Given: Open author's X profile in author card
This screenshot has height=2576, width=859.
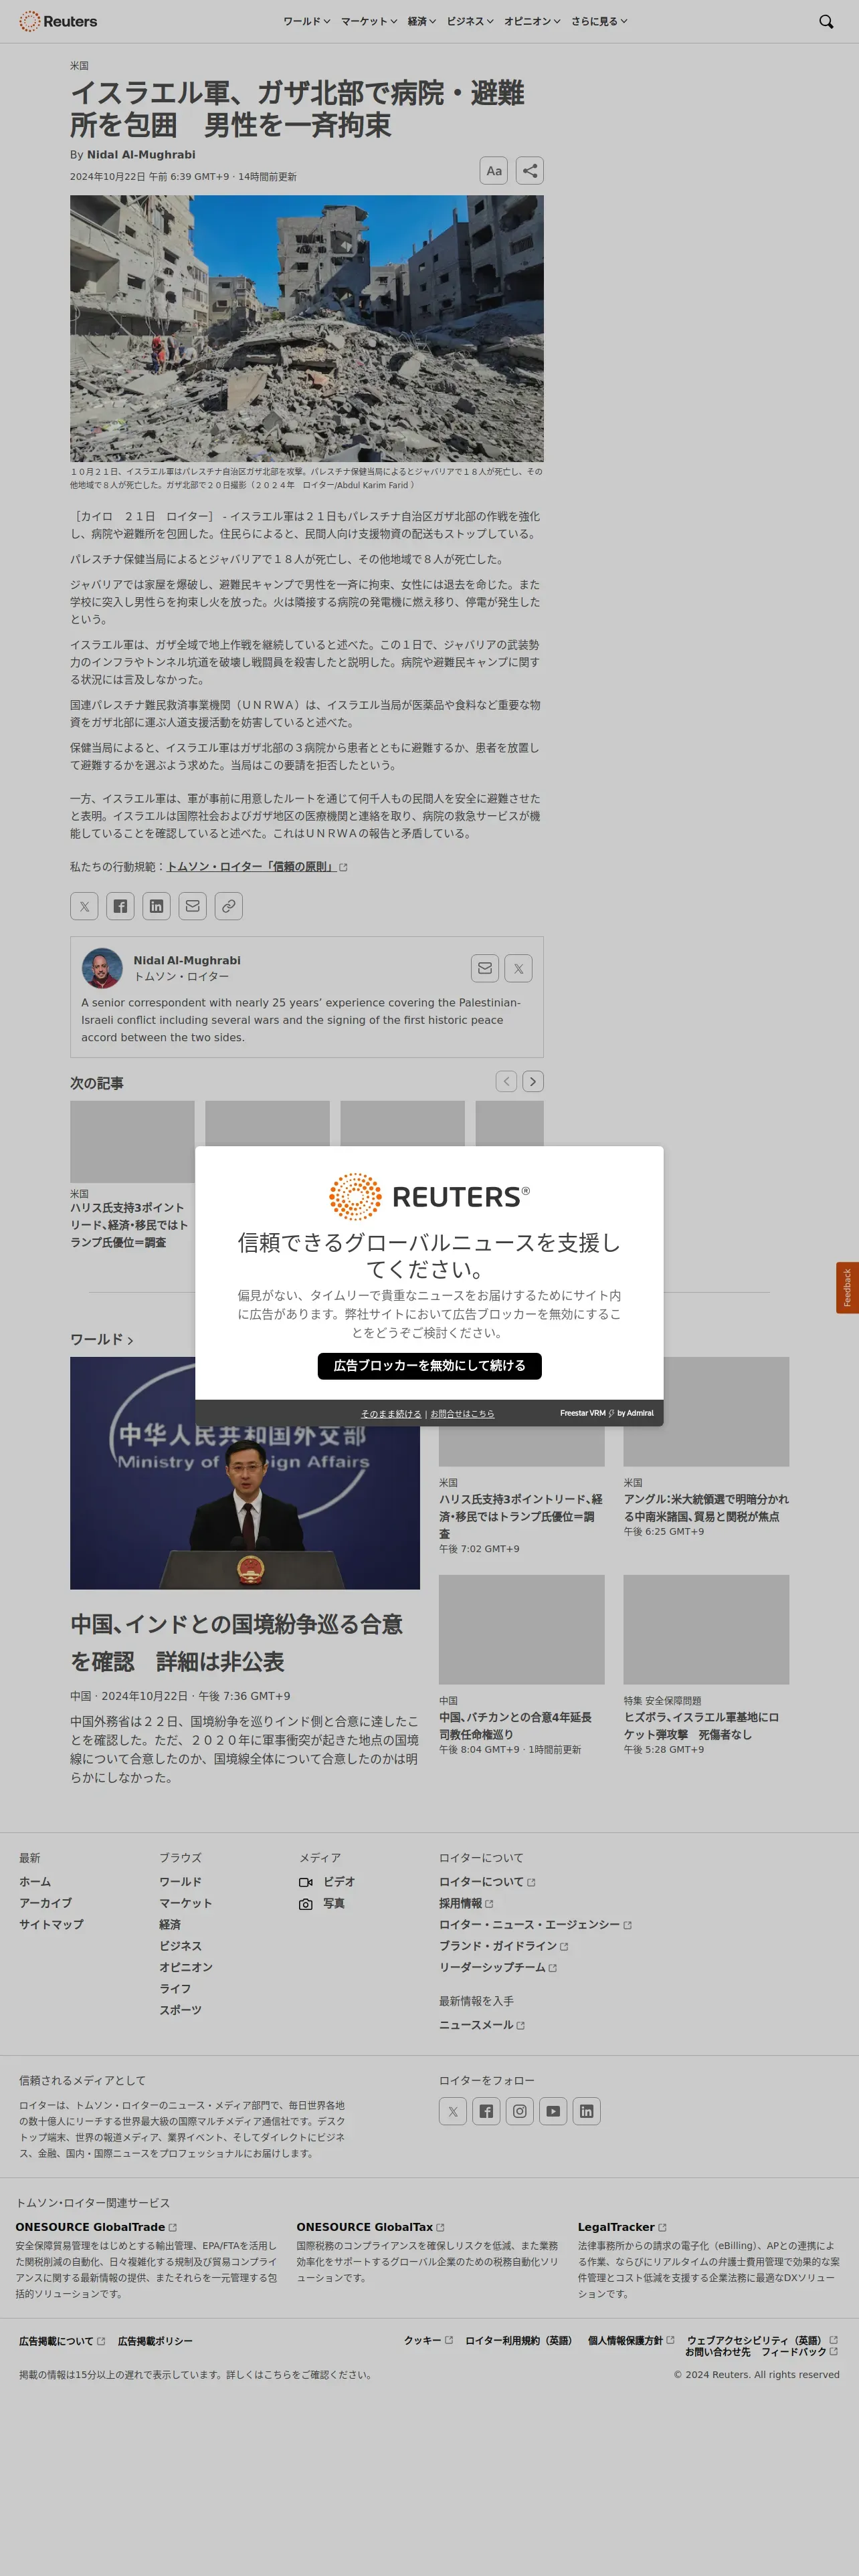Looking at the screenshot, I should coord(518,968).
